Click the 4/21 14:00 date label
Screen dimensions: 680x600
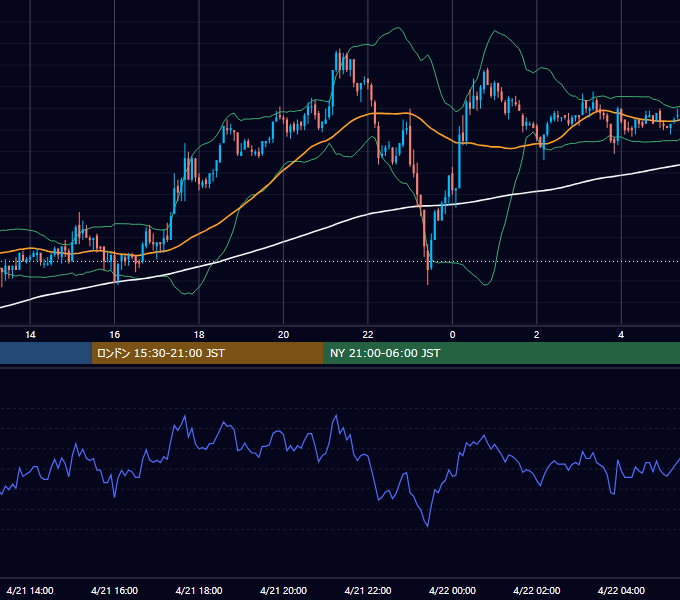30,591
